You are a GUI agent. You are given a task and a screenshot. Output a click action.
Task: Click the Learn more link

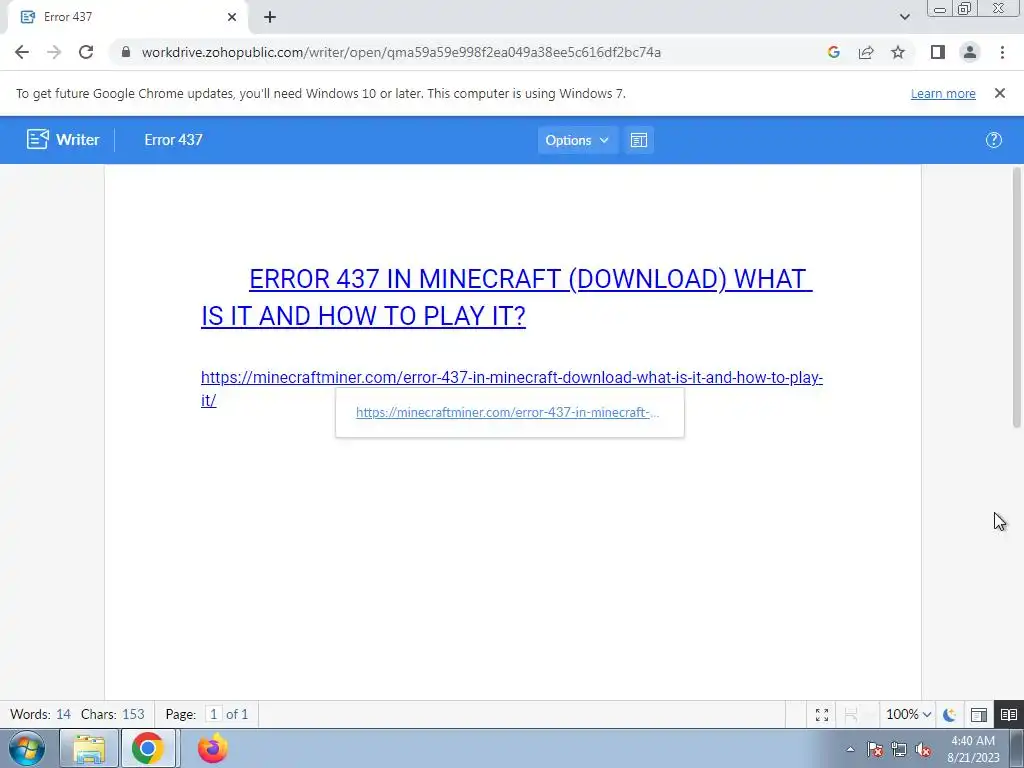(943, 93)
